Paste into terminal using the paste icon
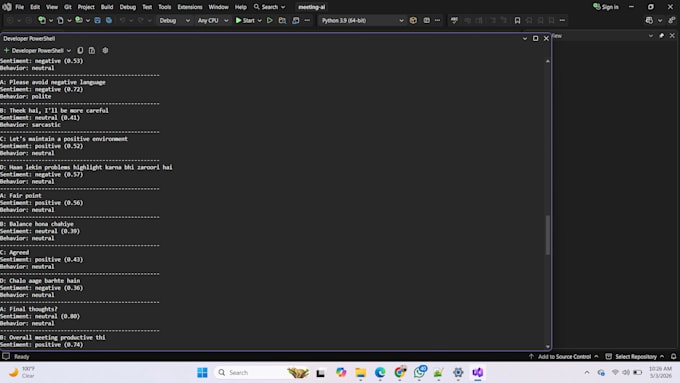Image resolution: width=680 pixels, height=383 pixels. click(92, 50)
